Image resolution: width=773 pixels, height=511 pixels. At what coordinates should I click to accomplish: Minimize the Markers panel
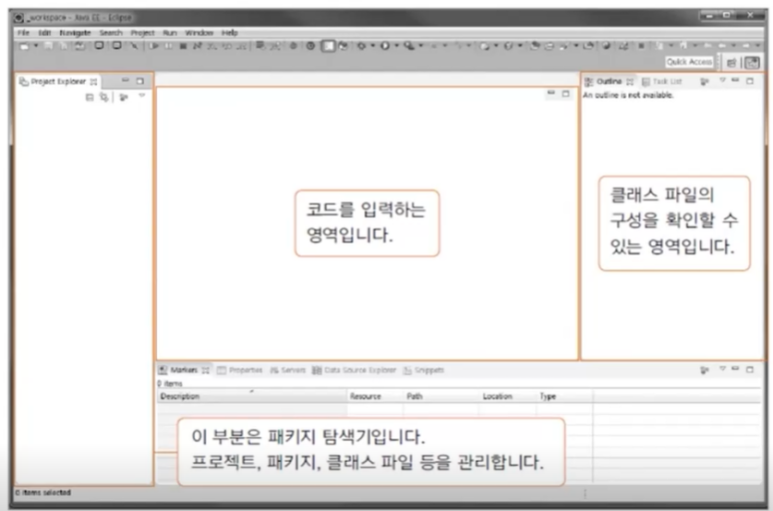pyautogui.click(x=736, y=369)
